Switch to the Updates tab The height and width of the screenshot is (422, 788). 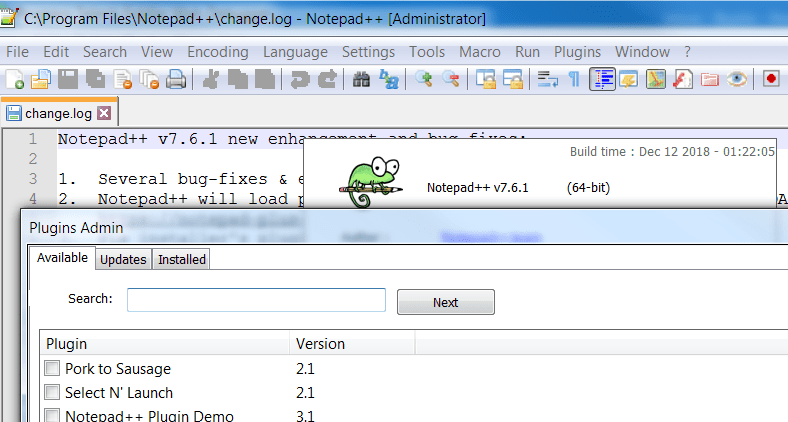(x=123, y=259)
